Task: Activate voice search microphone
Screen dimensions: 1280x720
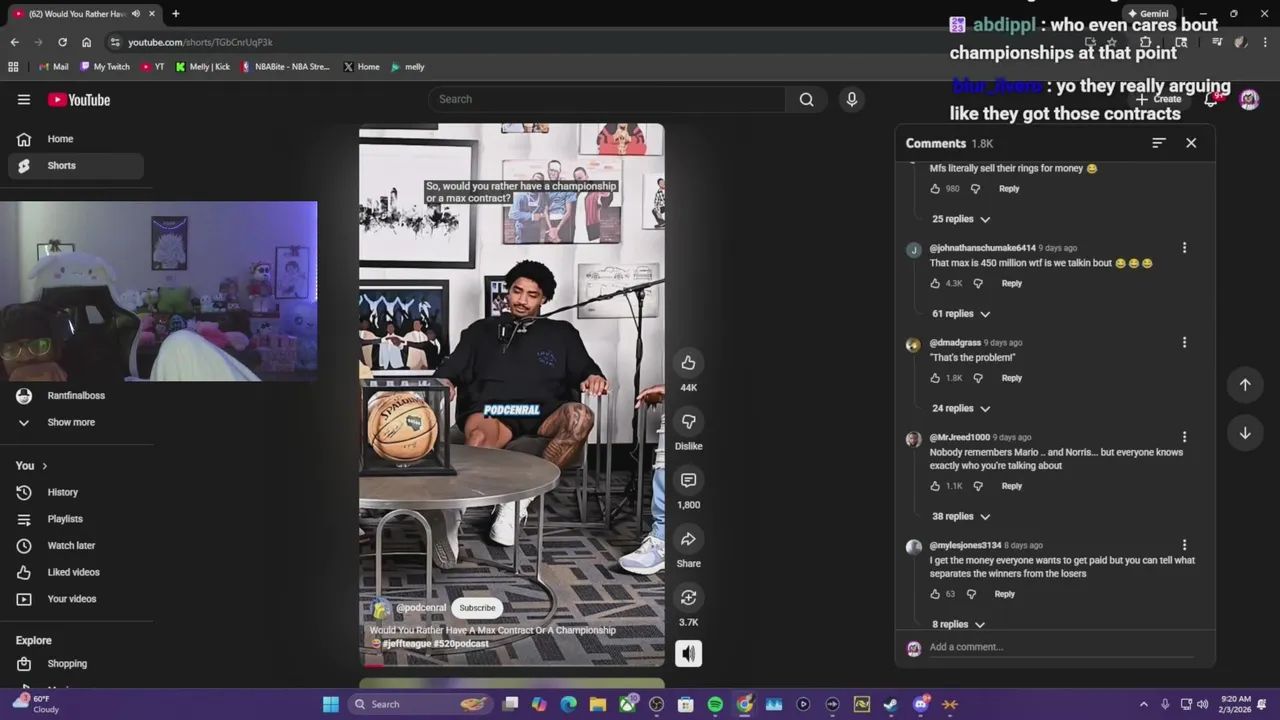Action: [x=852, y=99]
